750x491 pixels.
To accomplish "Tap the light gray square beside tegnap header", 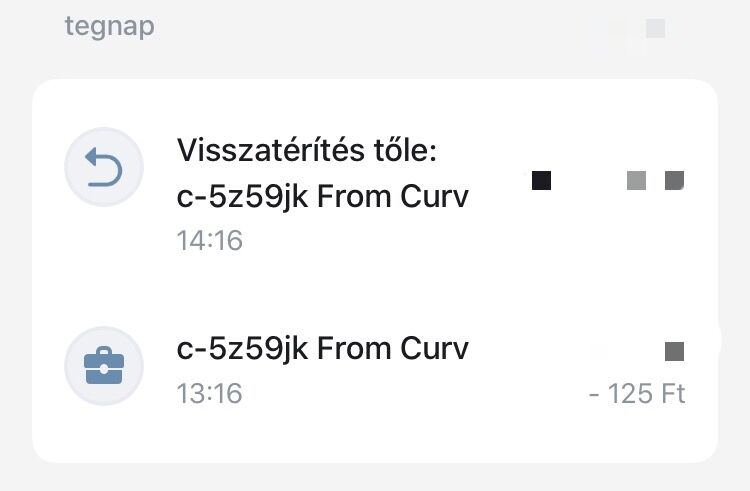I will coord(655,28).
